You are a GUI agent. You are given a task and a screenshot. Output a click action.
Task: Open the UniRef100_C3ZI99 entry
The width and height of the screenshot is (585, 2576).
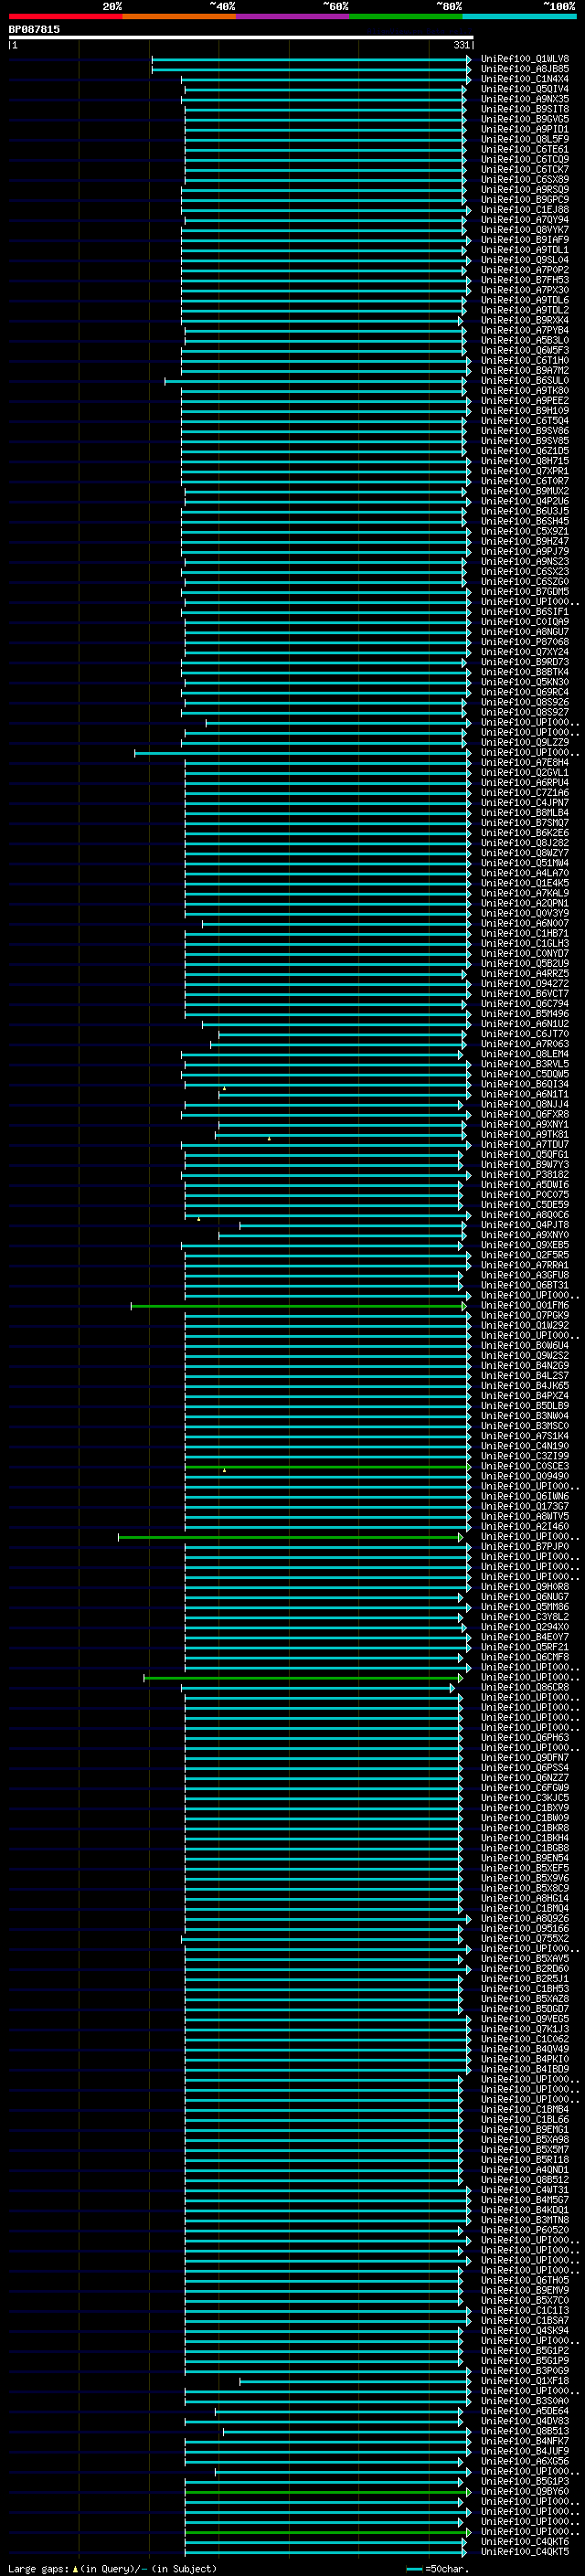click(524, 1456)
